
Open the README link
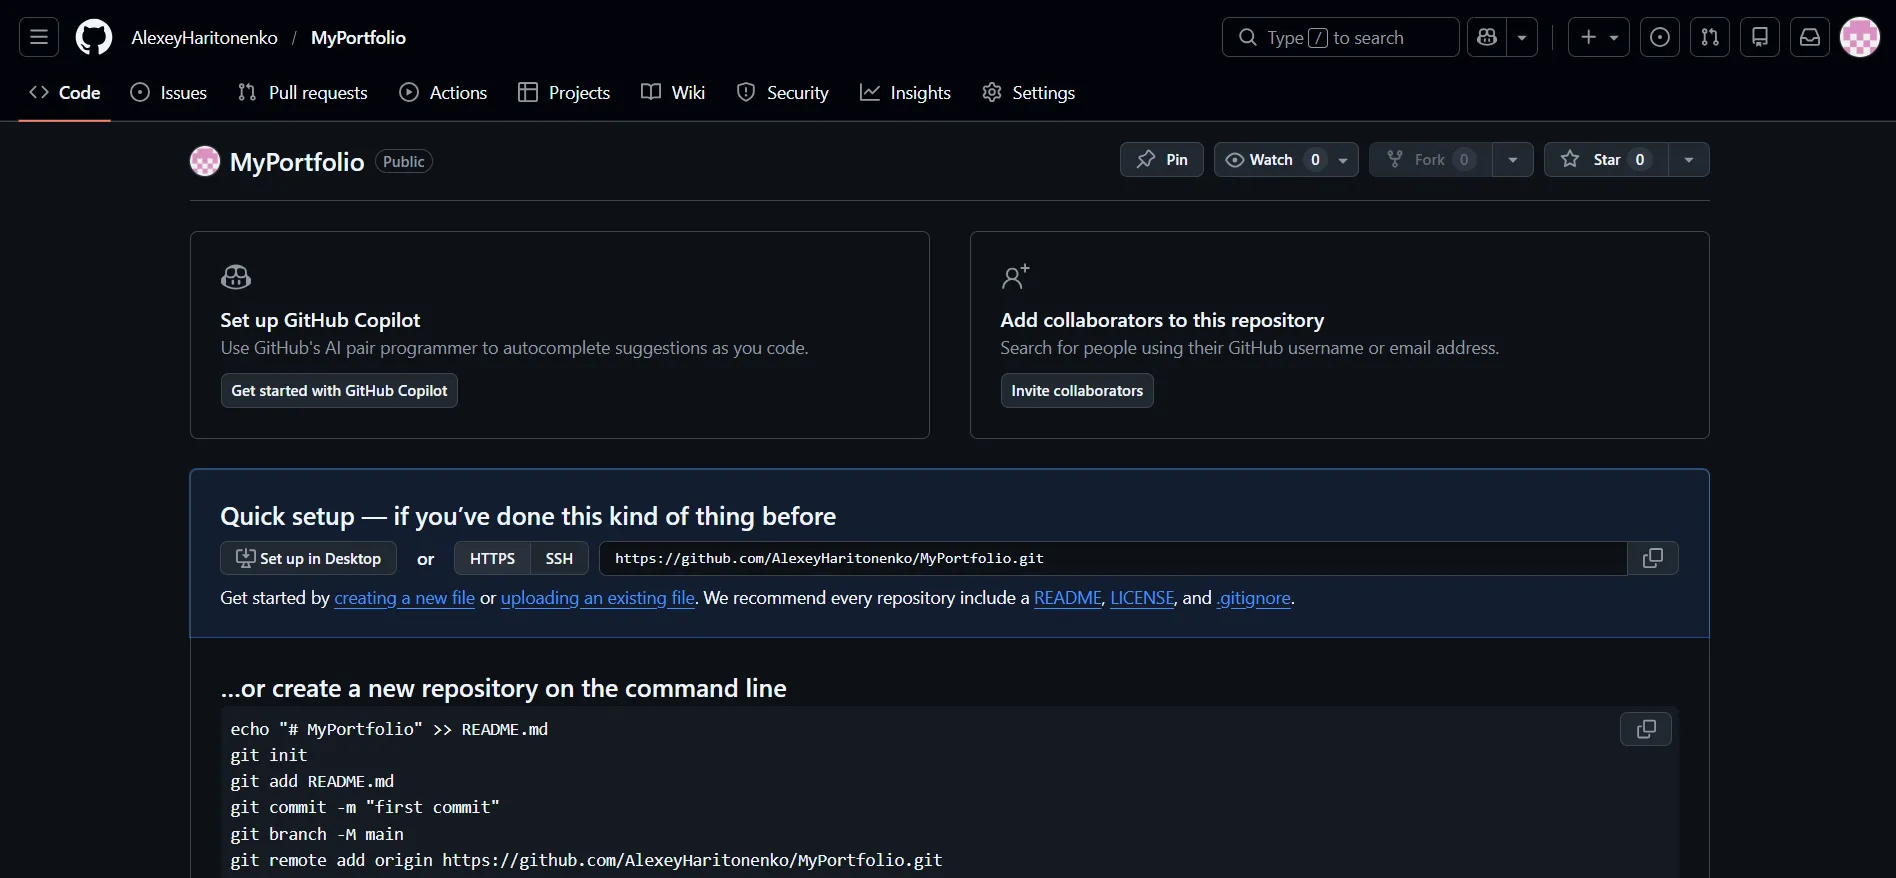tap(1068, 598)
